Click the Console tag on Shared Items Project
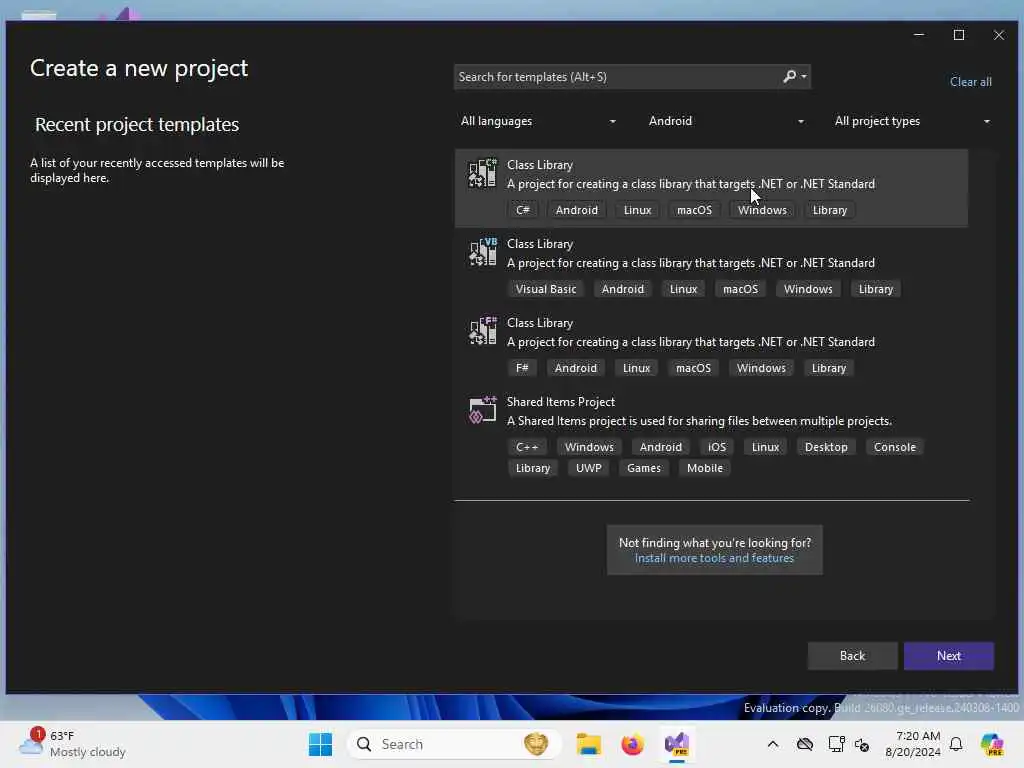 tap(895, 447)
